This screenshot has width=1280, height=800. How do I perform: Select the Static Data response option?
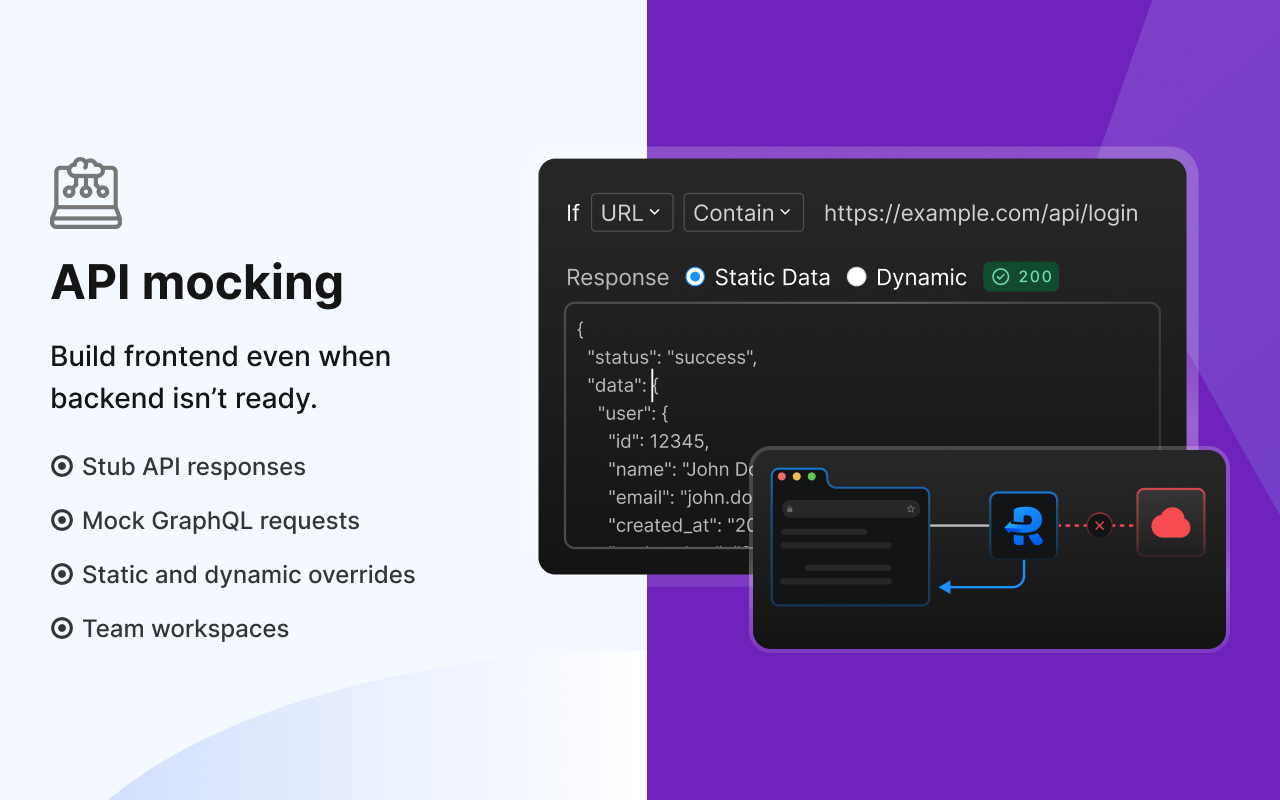click(x=695, y=277)
